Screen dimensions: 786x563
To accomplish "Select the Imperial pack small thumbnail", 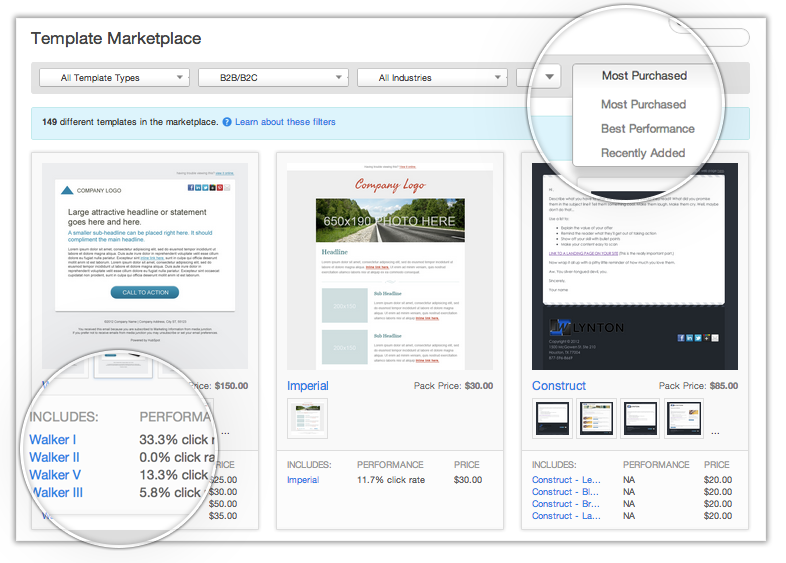I will pos(307,419).
